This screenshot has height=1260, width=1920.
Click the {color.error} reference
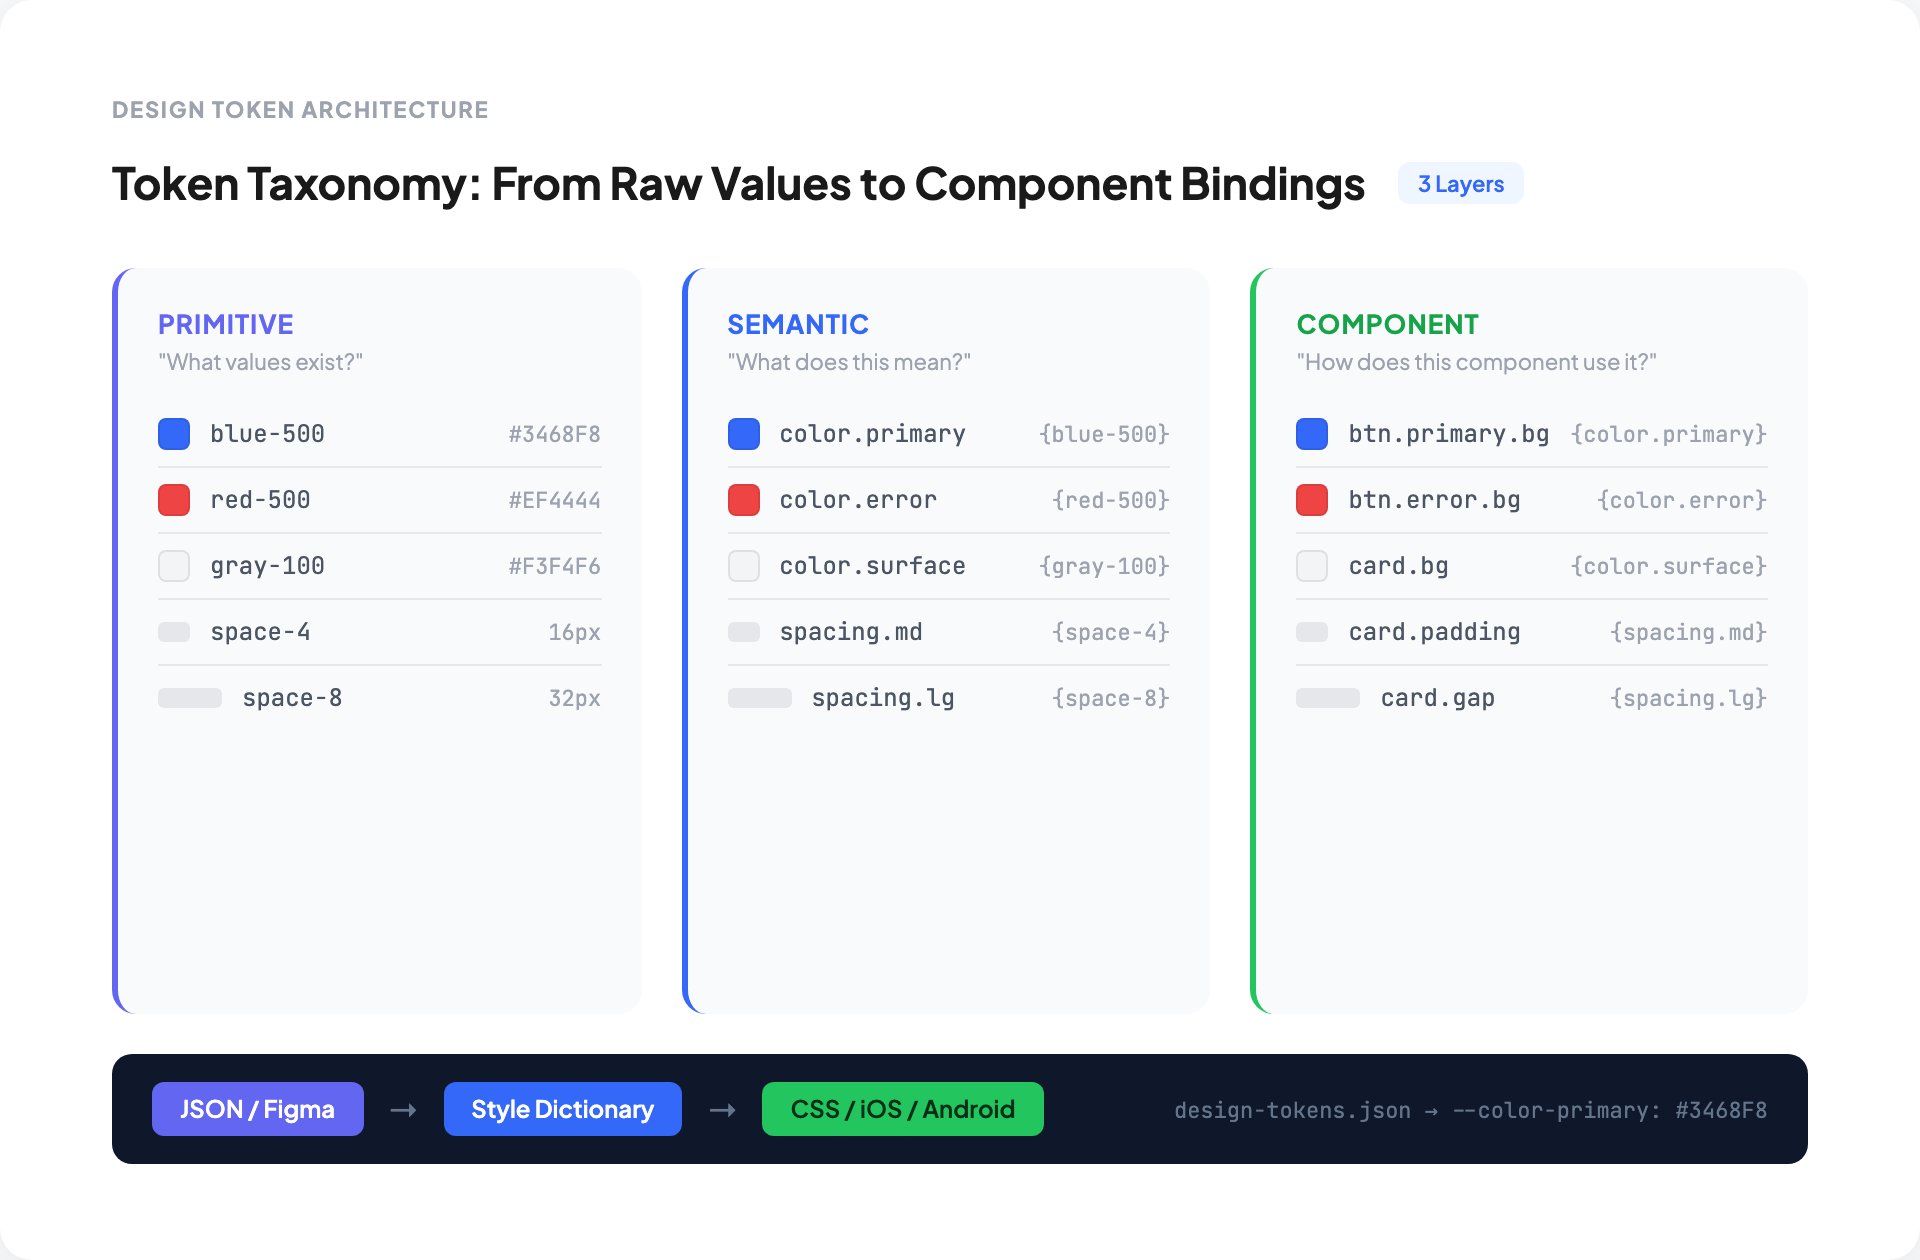tap(1682, 500)
